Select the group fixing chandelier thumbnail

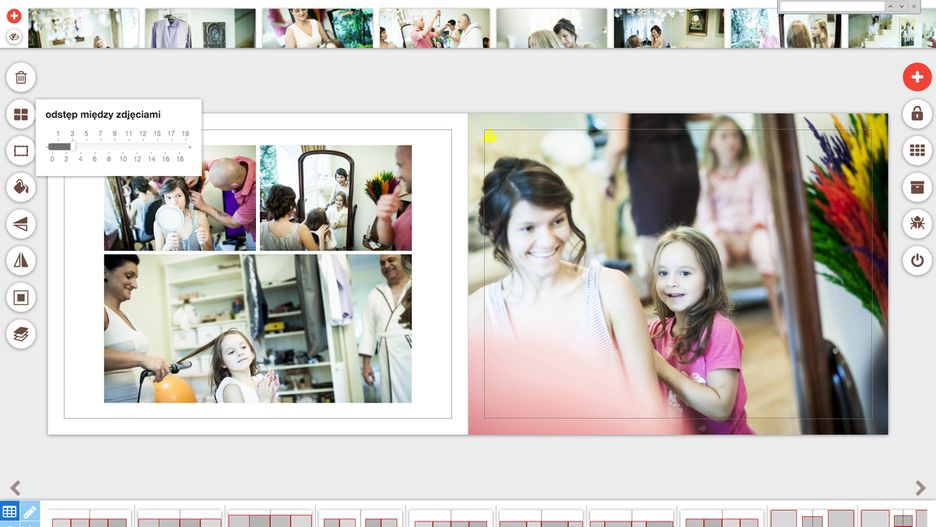pyautogui.click(x=435, y=28)
